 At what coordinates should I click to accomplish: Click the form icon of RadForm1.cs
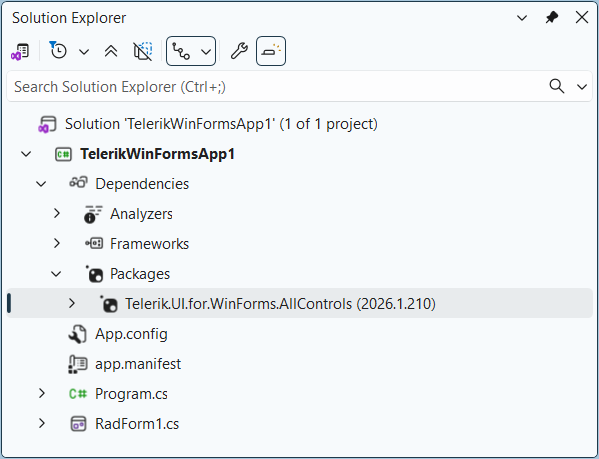[x=79, y=424]
